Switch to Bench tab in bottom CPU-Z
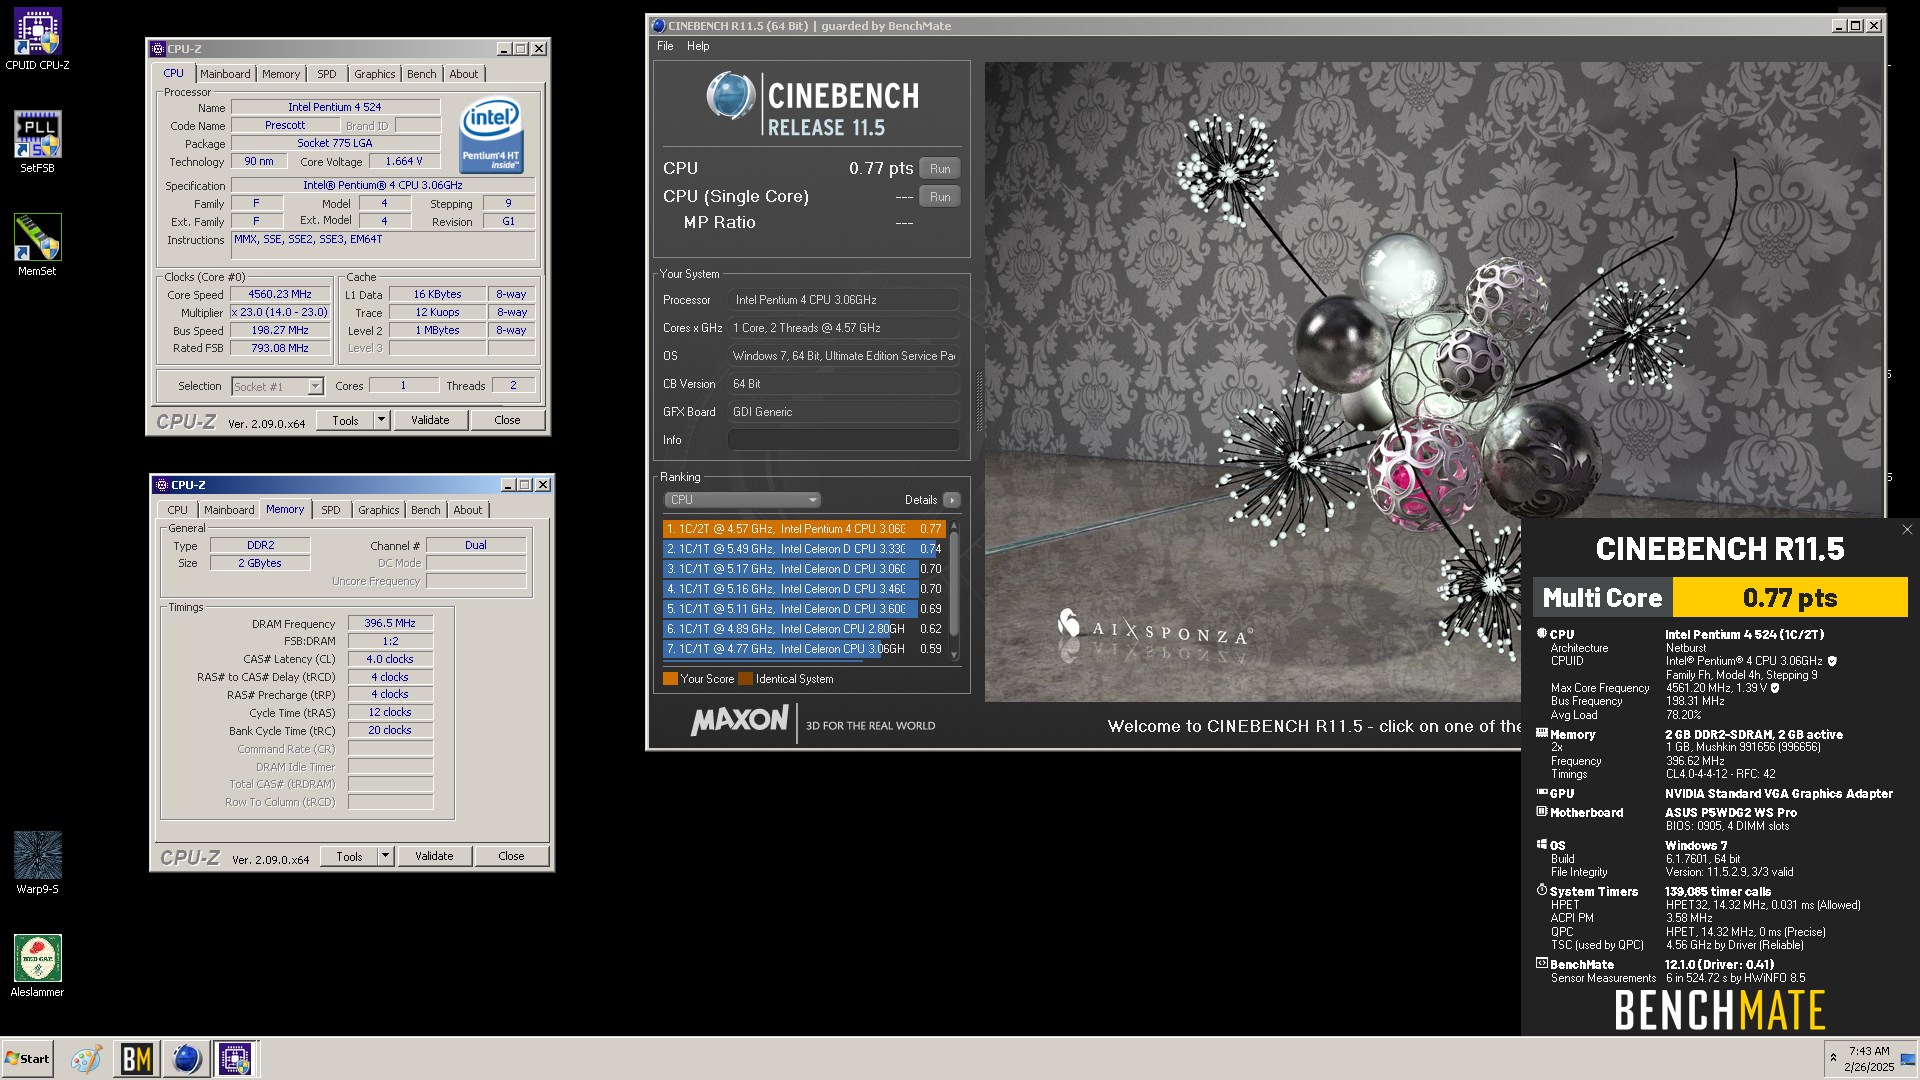Image resolution: width=1920 pixels, height=1080 pixels. (x=426, y=510)
